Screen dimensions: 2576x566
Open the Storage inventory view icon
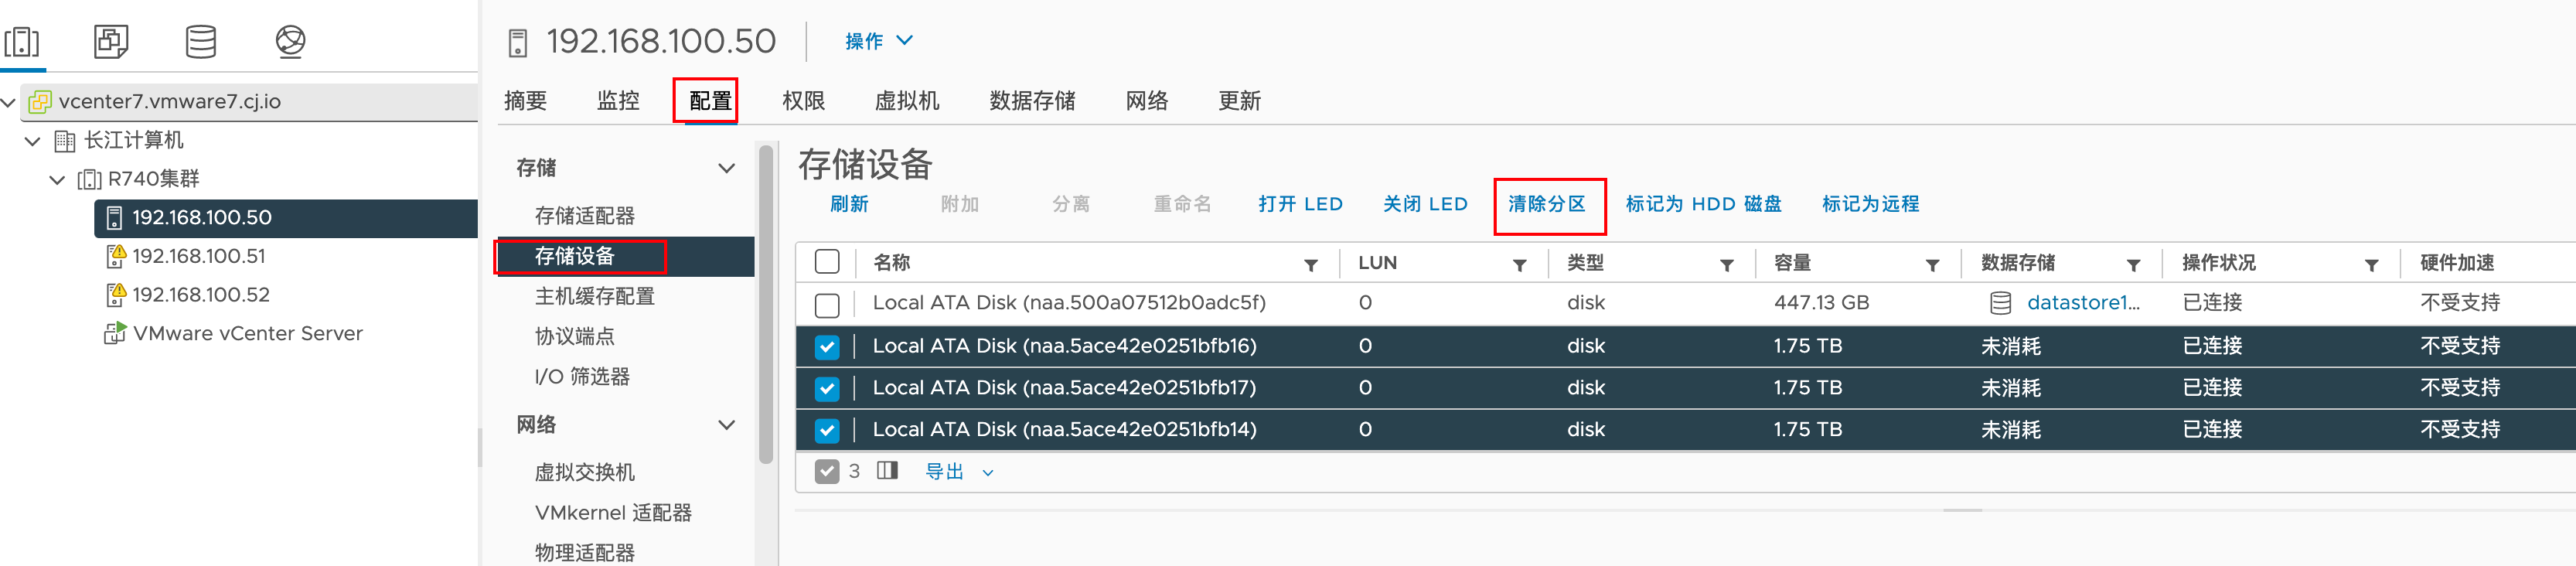201,42
